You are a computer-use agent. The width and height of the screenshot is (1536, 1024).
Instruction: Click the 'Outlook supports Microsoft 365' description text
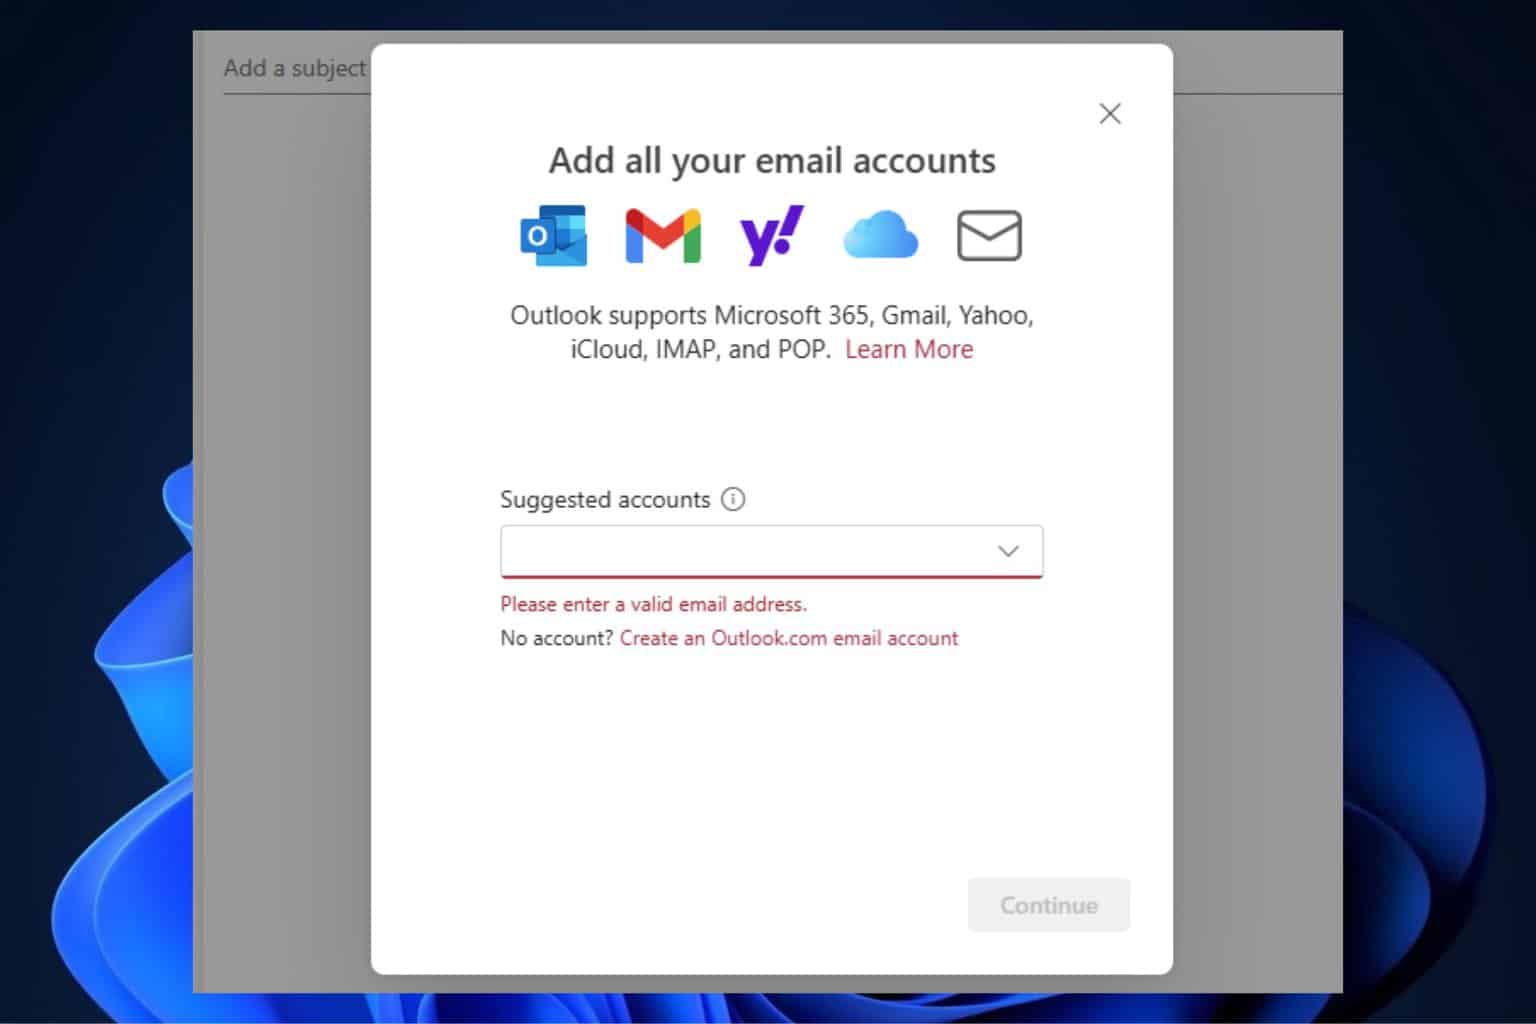click(x=772, y=332)
